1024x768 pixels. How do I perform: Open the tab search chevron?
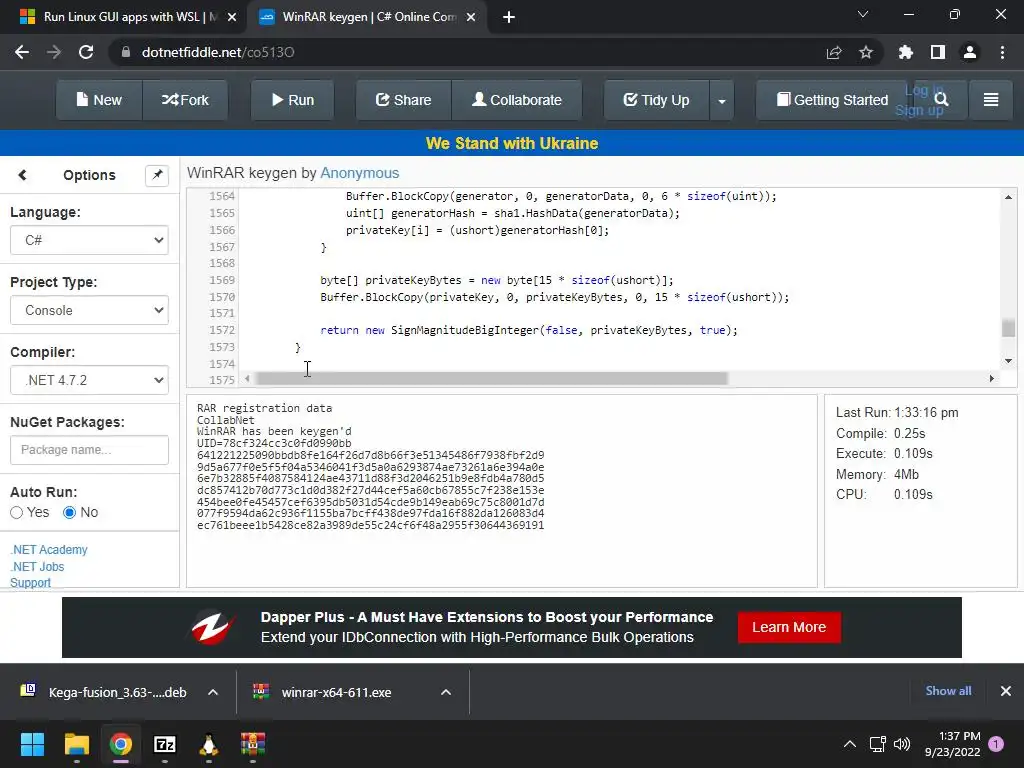(x=863, y=14)
